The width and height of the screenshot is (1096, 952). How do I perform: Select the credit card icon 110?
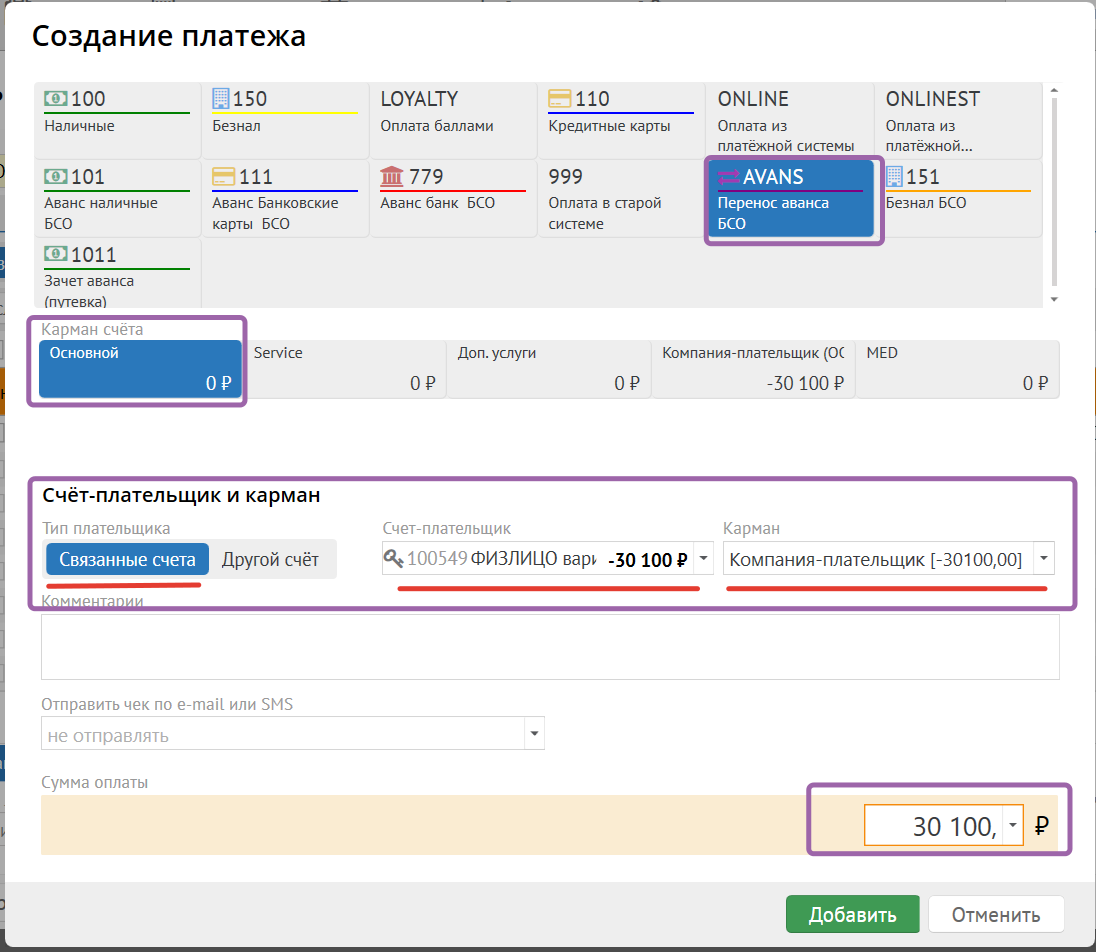coord(560,99)
